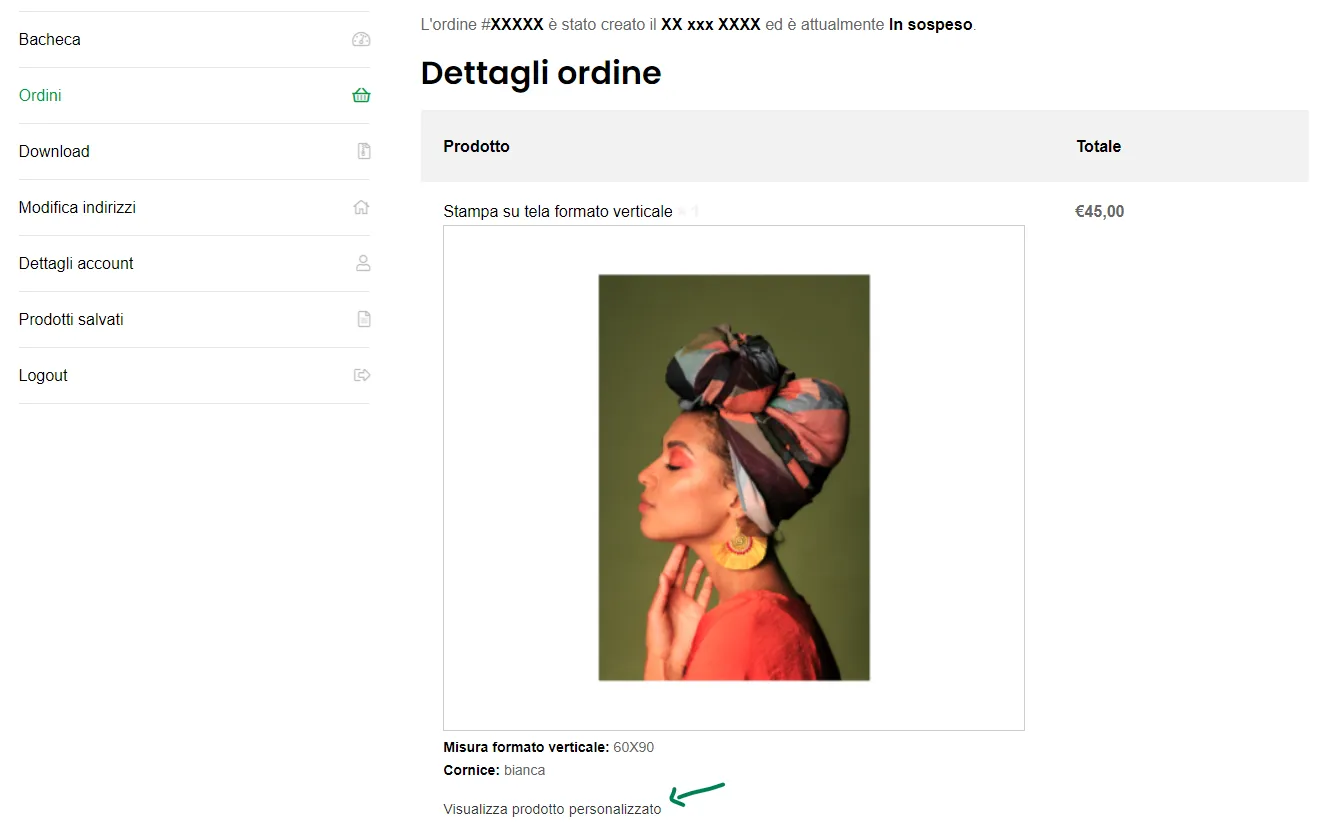Click the file icon next to Download

(364, 152)
